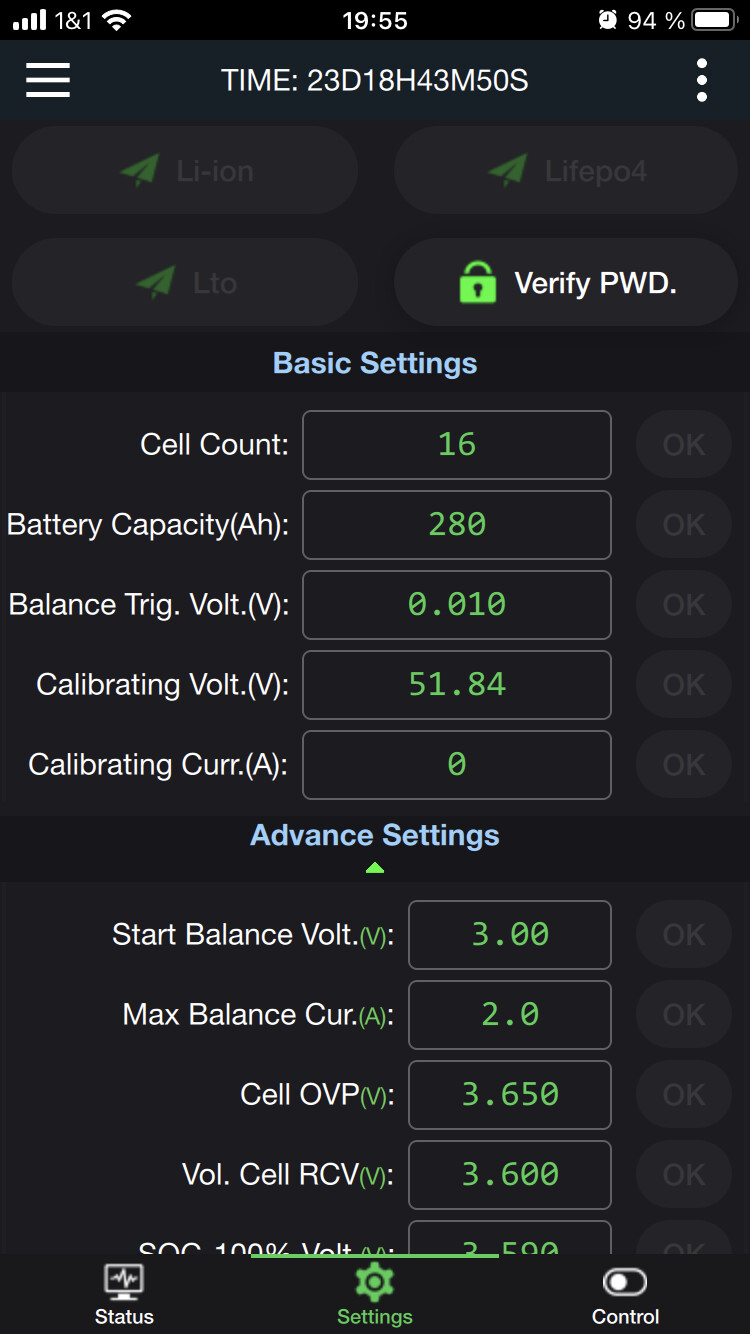
Task: Tap the Lto paper plane icon
Action: click(x=156, y=283)
